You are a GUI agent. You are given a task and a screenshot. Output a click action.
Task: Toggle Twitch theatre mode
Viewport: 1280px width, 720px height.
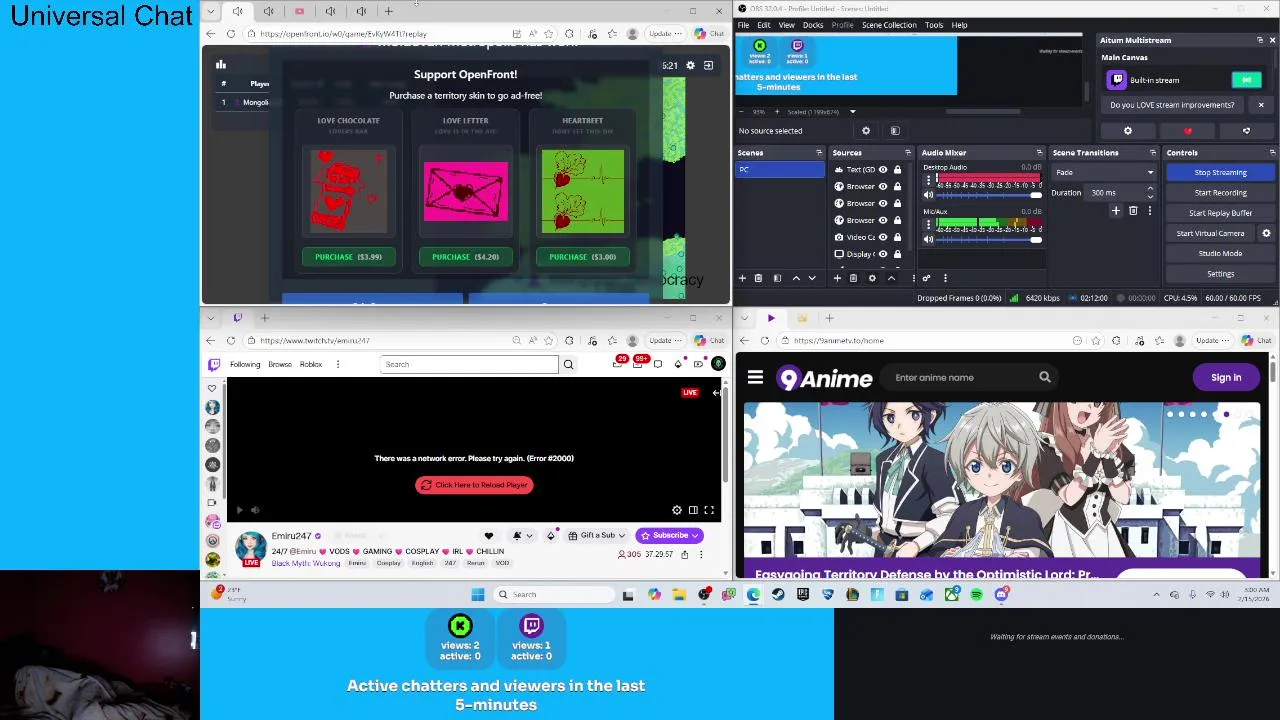coord(693,510)
